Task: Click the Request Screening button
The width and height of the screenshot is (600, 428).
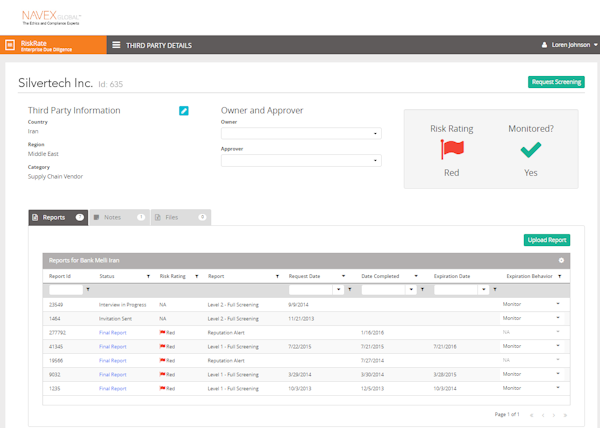Action: [x=556, y=82]
